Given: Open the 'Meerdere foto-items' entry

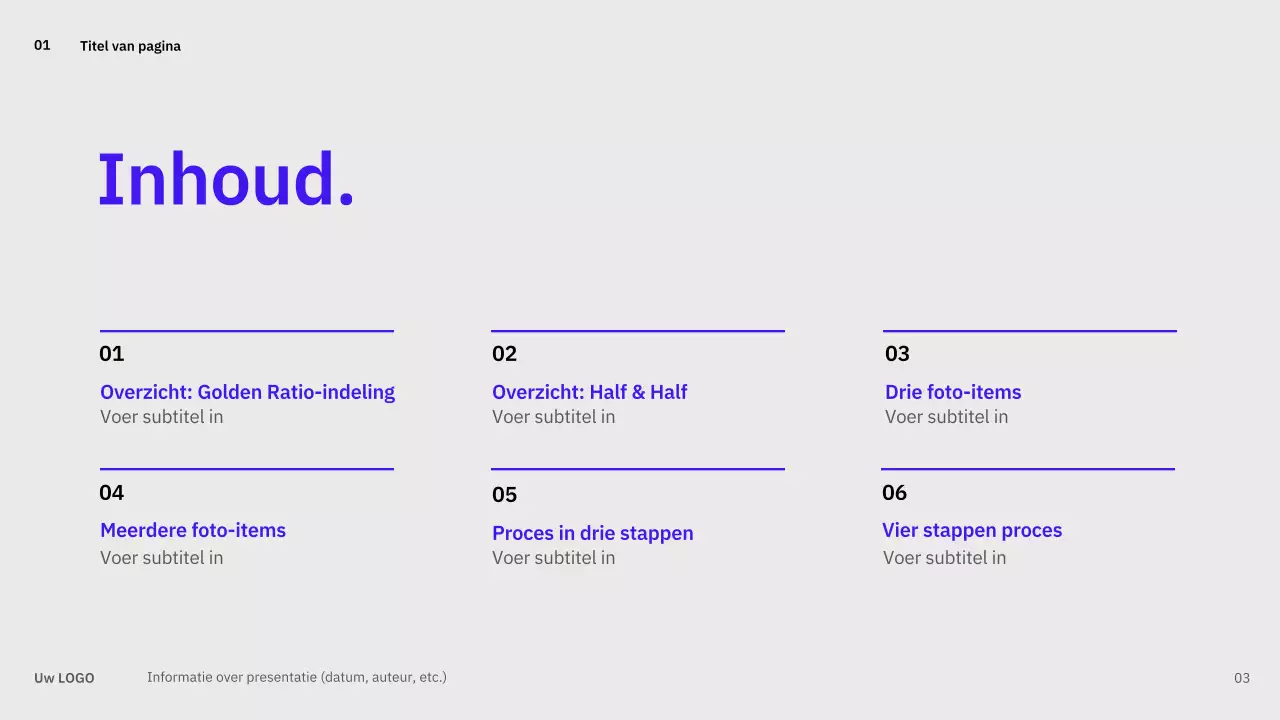Looking at the screenshot, I should 193,530.
